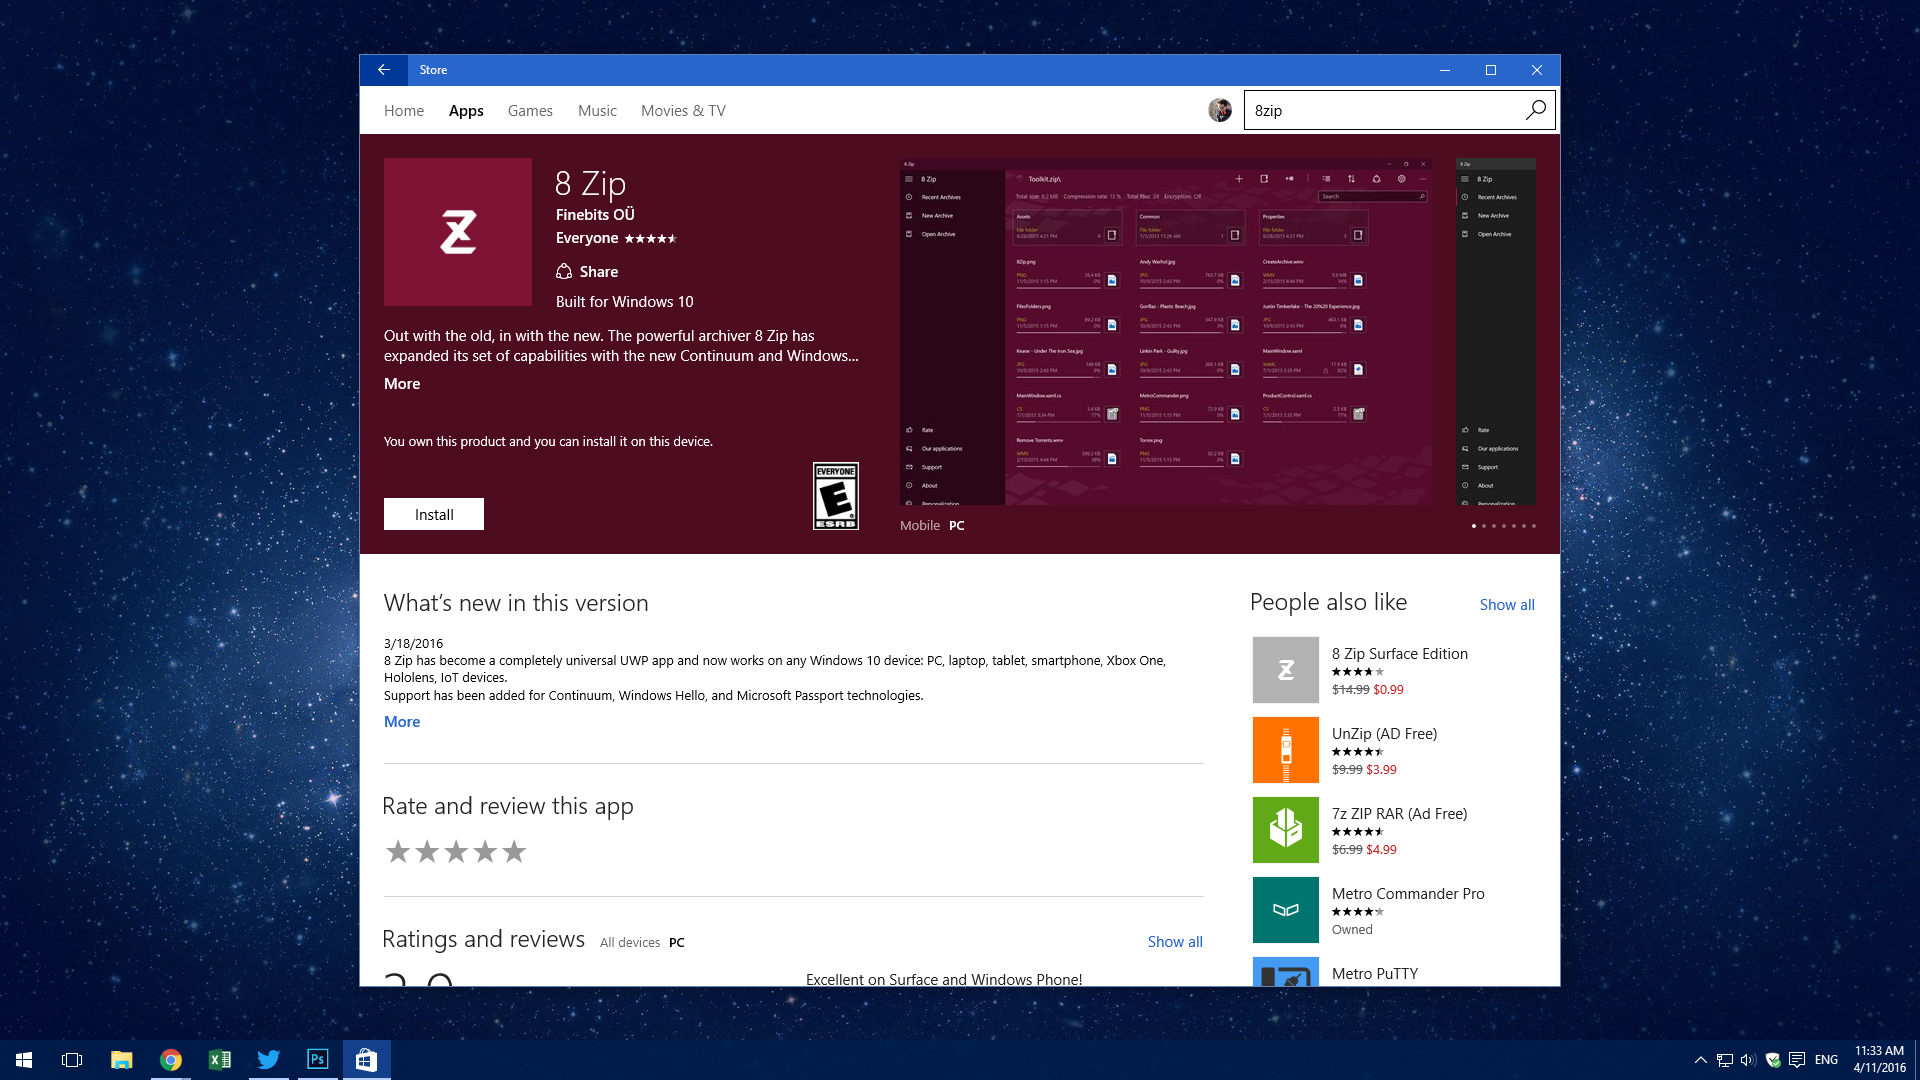Open the Music tab
Screen dimensions: 1920x1080
(597, 111)
